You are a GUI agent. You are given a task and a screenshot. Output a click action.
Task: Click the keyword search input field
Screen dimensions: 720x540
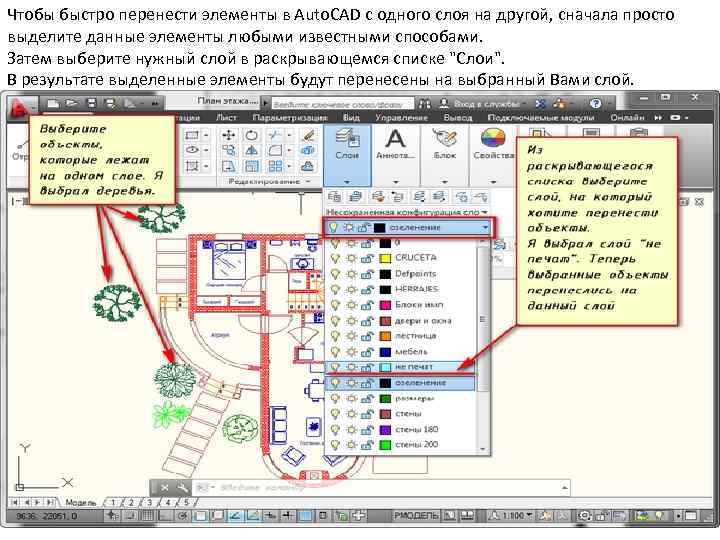point(342,104)
